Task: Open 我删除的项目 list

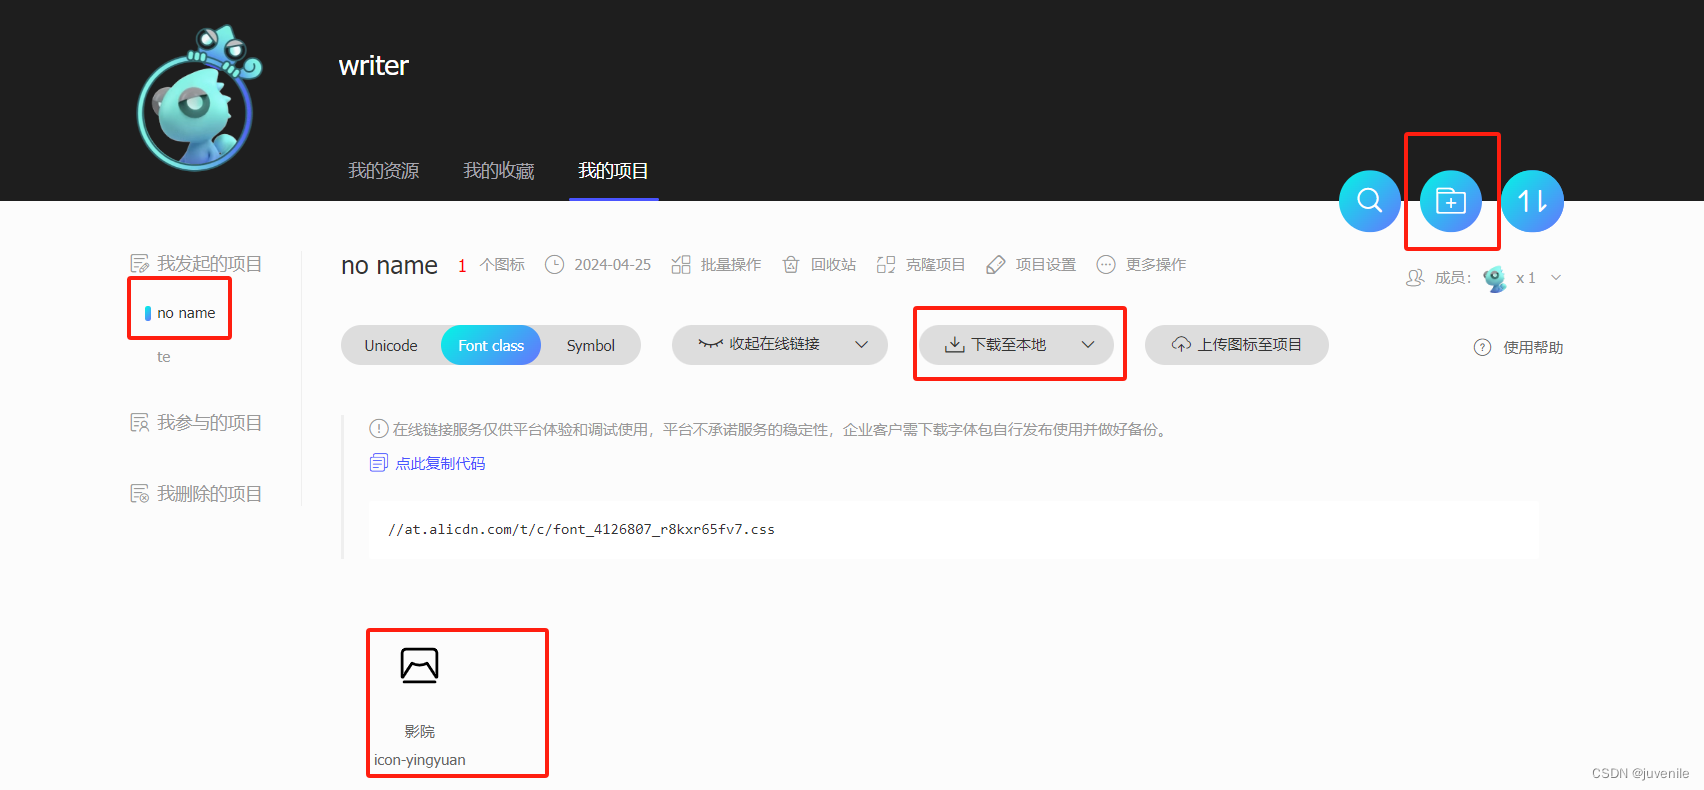Action: (209, 493)
